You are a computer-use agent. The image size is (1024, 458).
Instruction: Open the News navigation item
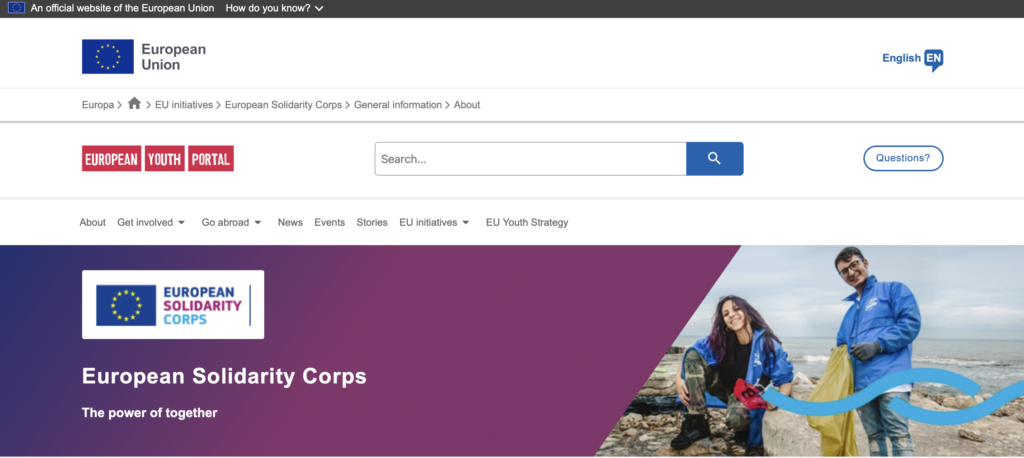point(290,223)
